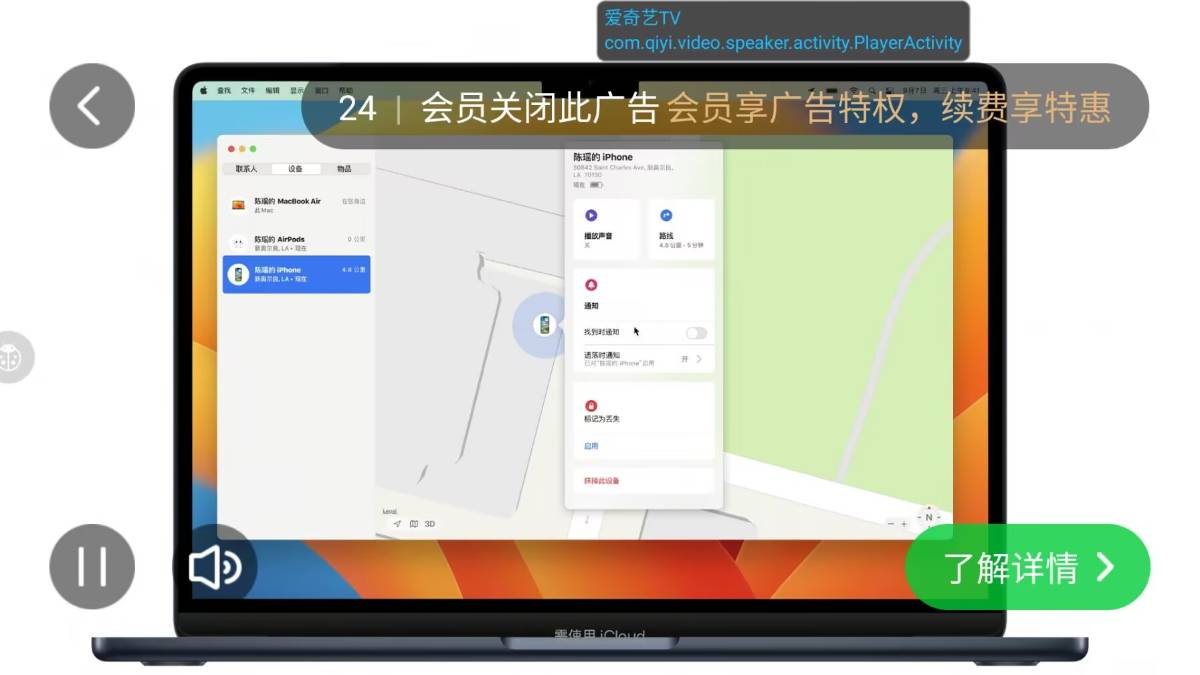Toggle the 3D map view
The image size is (1200, 675).
click(x=430, y=524)
